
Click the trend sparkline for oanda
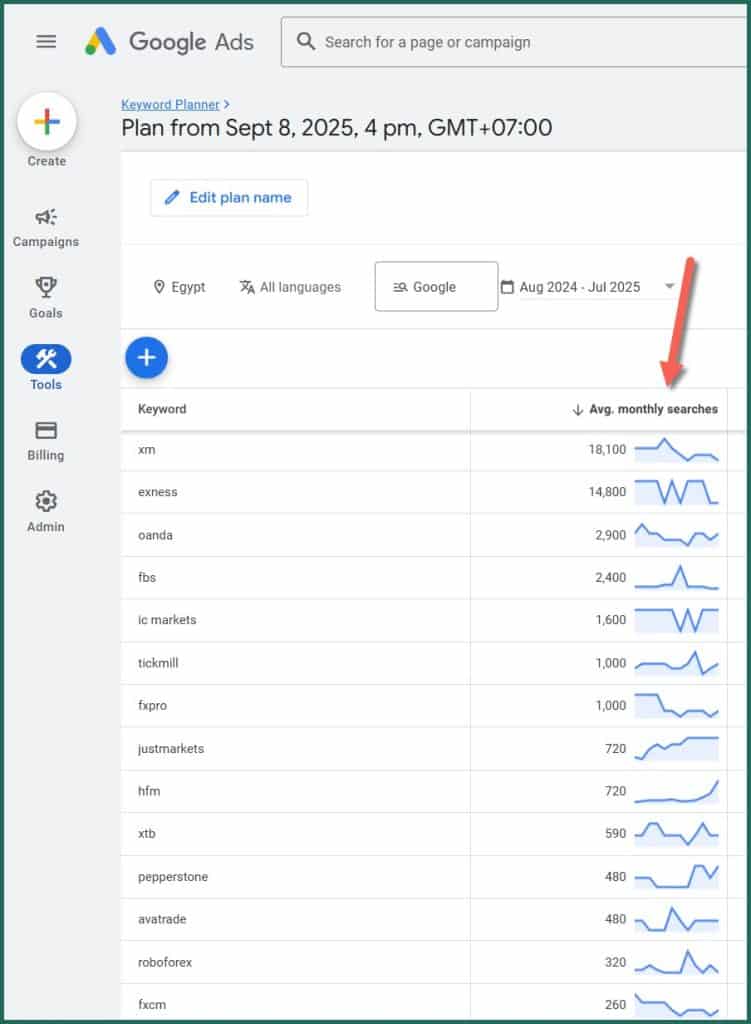coord(677,535)
